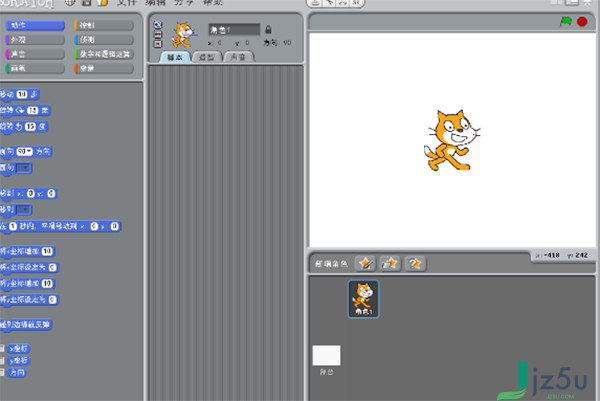This screenshot has height=401, width=600.
Task: Select the 角色1 sprite thumbnail
Action: [363, 299]
